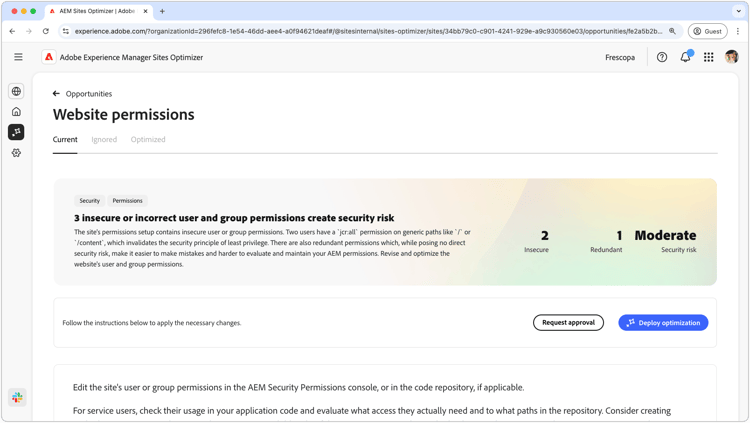Viewport: 750px width, 423px height.
Task: Open the app switcher grid icon
Action: [x=708, y=57]
